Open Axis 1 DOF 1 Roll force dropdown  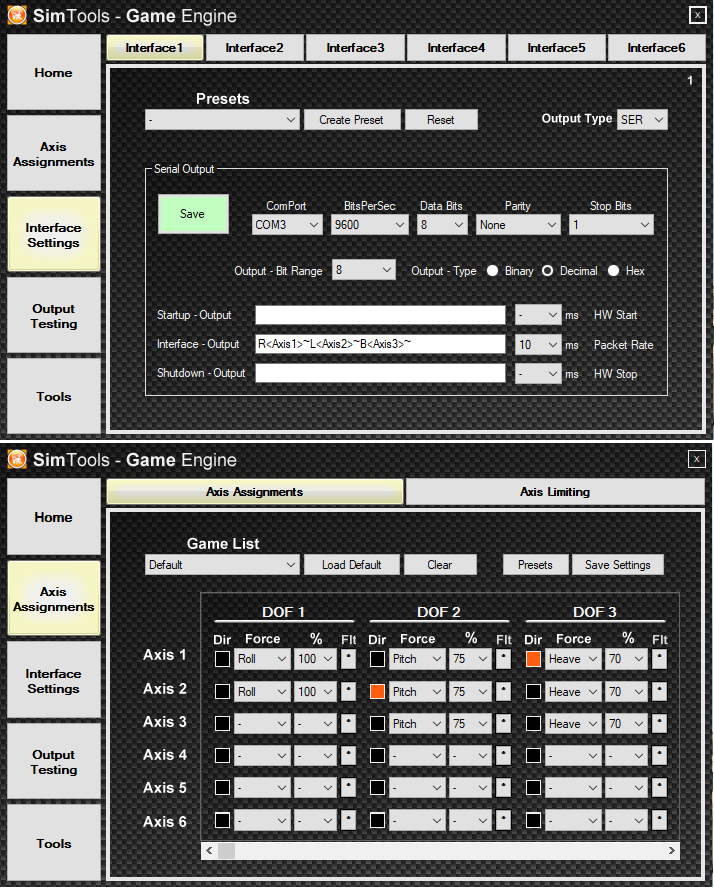262,659
